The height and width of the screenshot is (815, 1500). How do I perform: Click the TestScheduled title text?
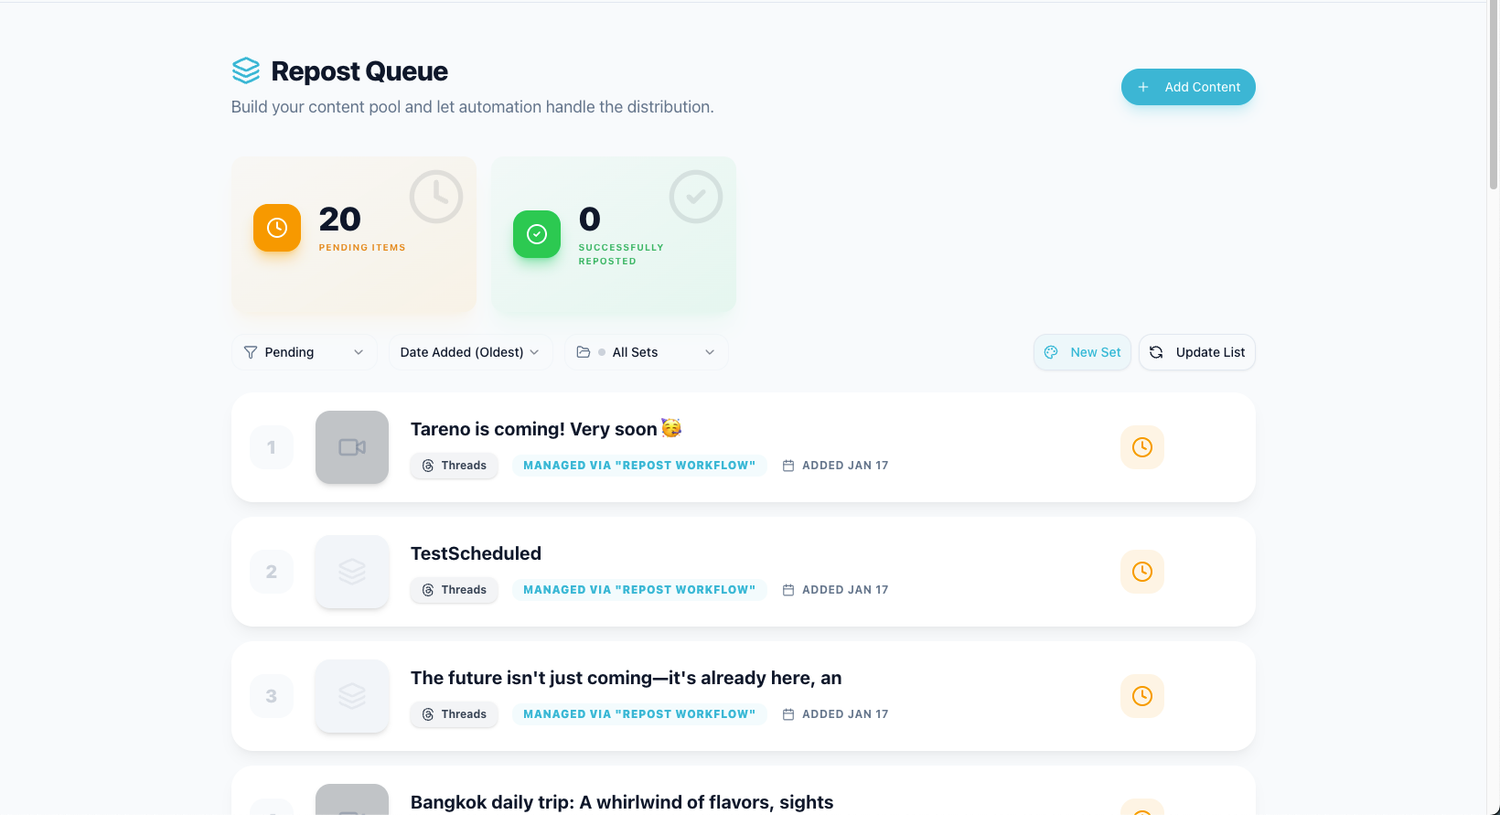476,553
